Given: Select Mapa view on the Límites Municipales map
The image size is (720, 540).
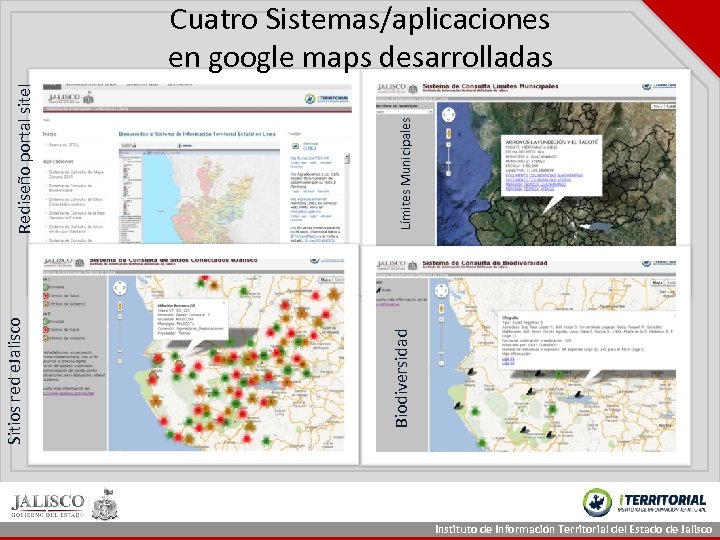Looking at the screenshot, I should tap(658, 107).
